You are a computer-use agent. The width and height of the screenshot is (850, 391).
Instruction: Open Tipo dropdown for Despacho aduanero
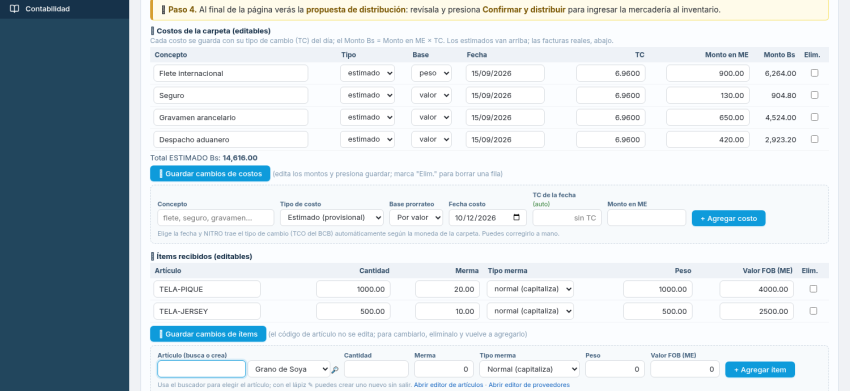click(368, 139)
